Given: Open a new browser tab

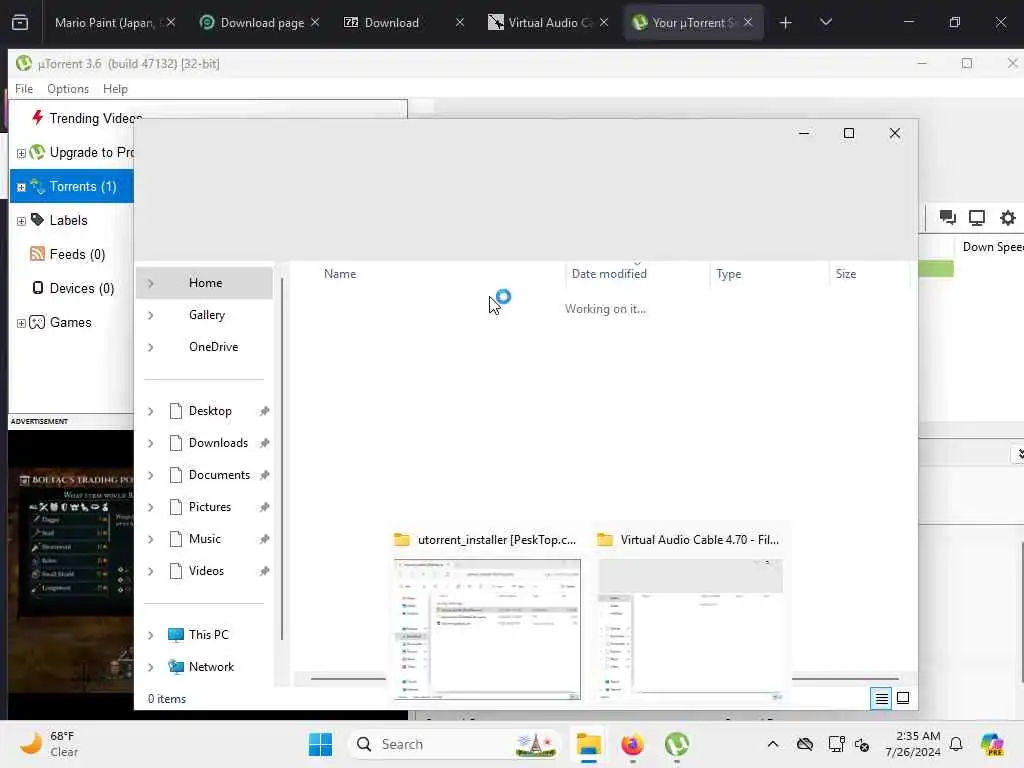Looking at the screenshot, I should tap(786, 23).
